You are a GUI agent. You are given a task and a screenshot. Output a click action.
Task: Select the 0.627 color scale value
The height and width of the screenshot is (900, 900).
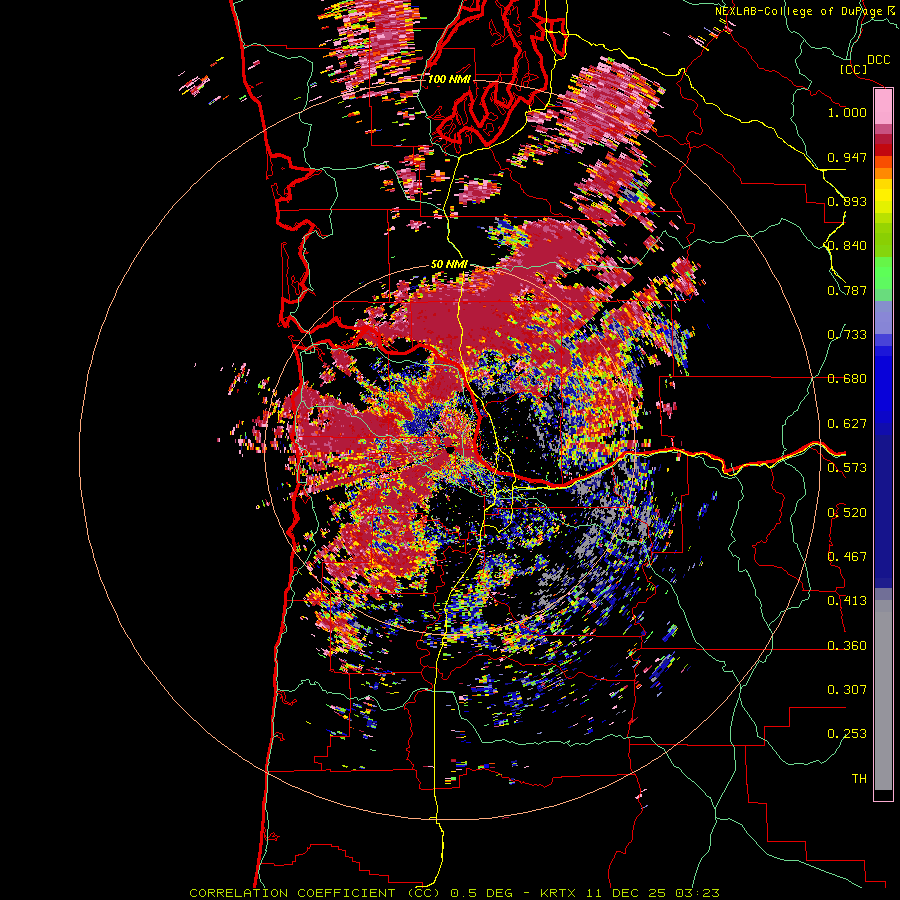tap(847, 424)
